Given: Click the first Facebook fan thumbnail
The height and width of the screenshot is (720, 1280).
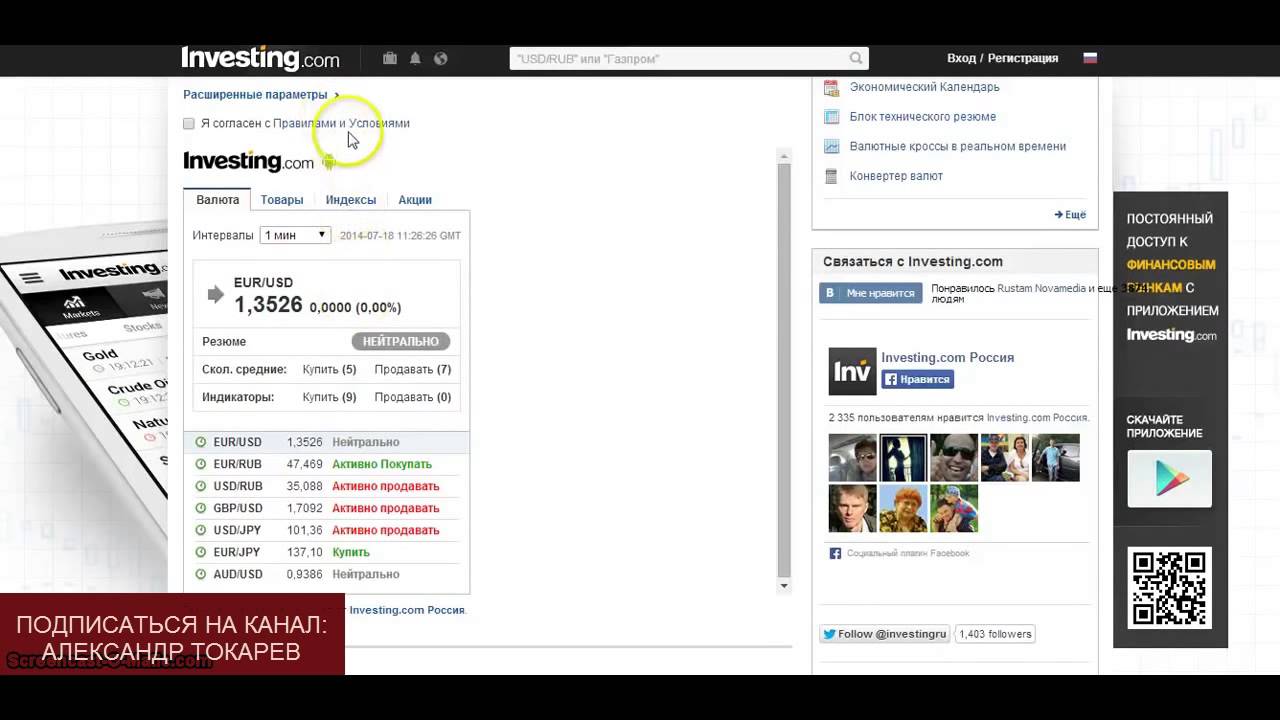Looking at the screenshot, I should point(852,458).
